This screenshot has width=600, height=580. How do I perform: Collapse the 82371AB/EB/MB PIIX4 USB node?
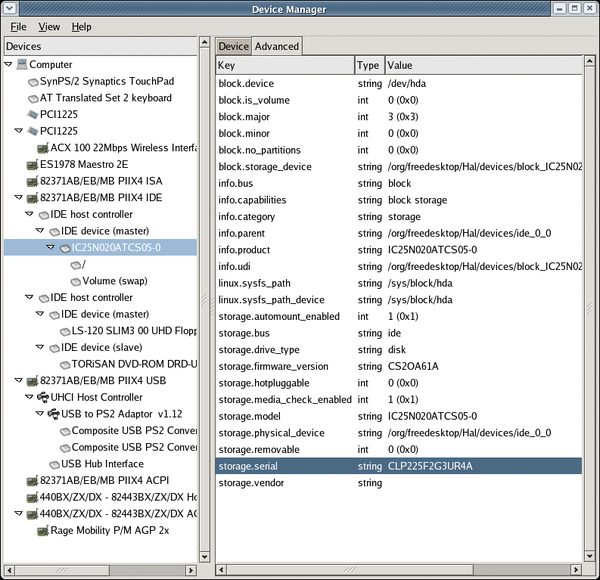[19, 381]
